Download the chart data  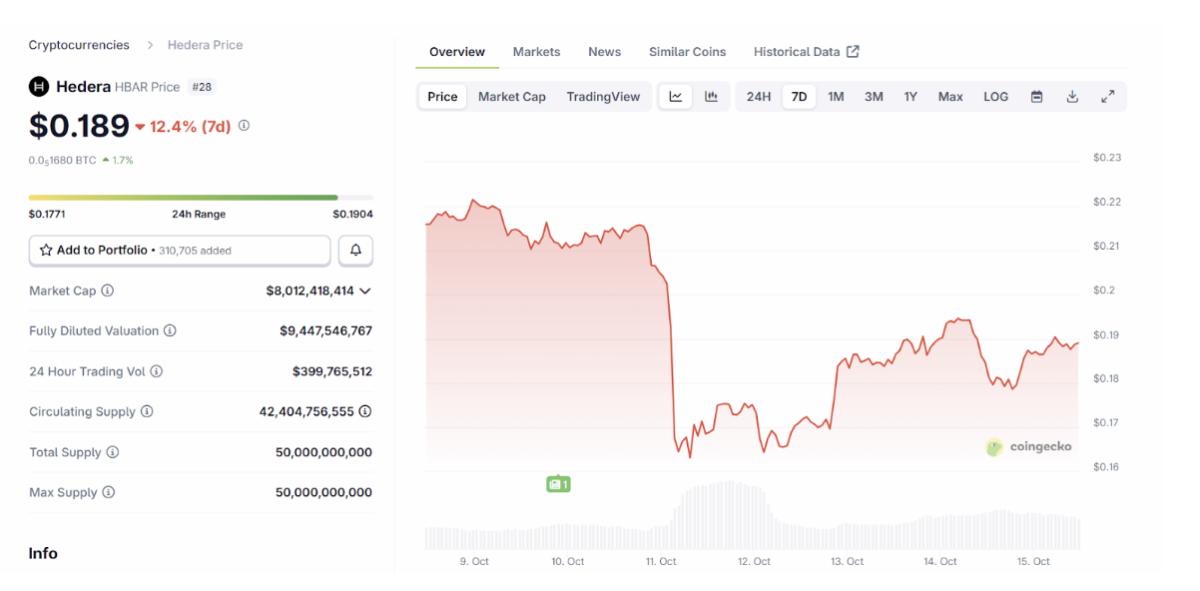coord(1072,97)
